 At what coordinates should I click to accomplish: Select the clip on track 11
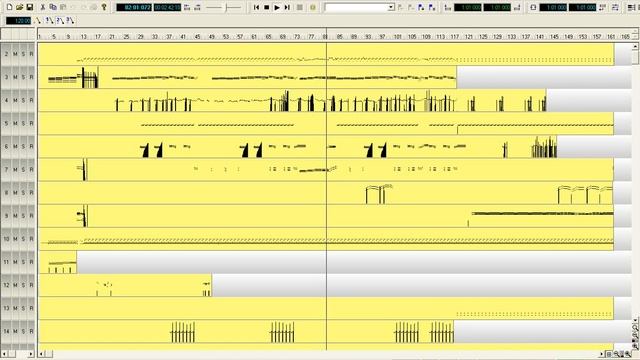(58, 262)
